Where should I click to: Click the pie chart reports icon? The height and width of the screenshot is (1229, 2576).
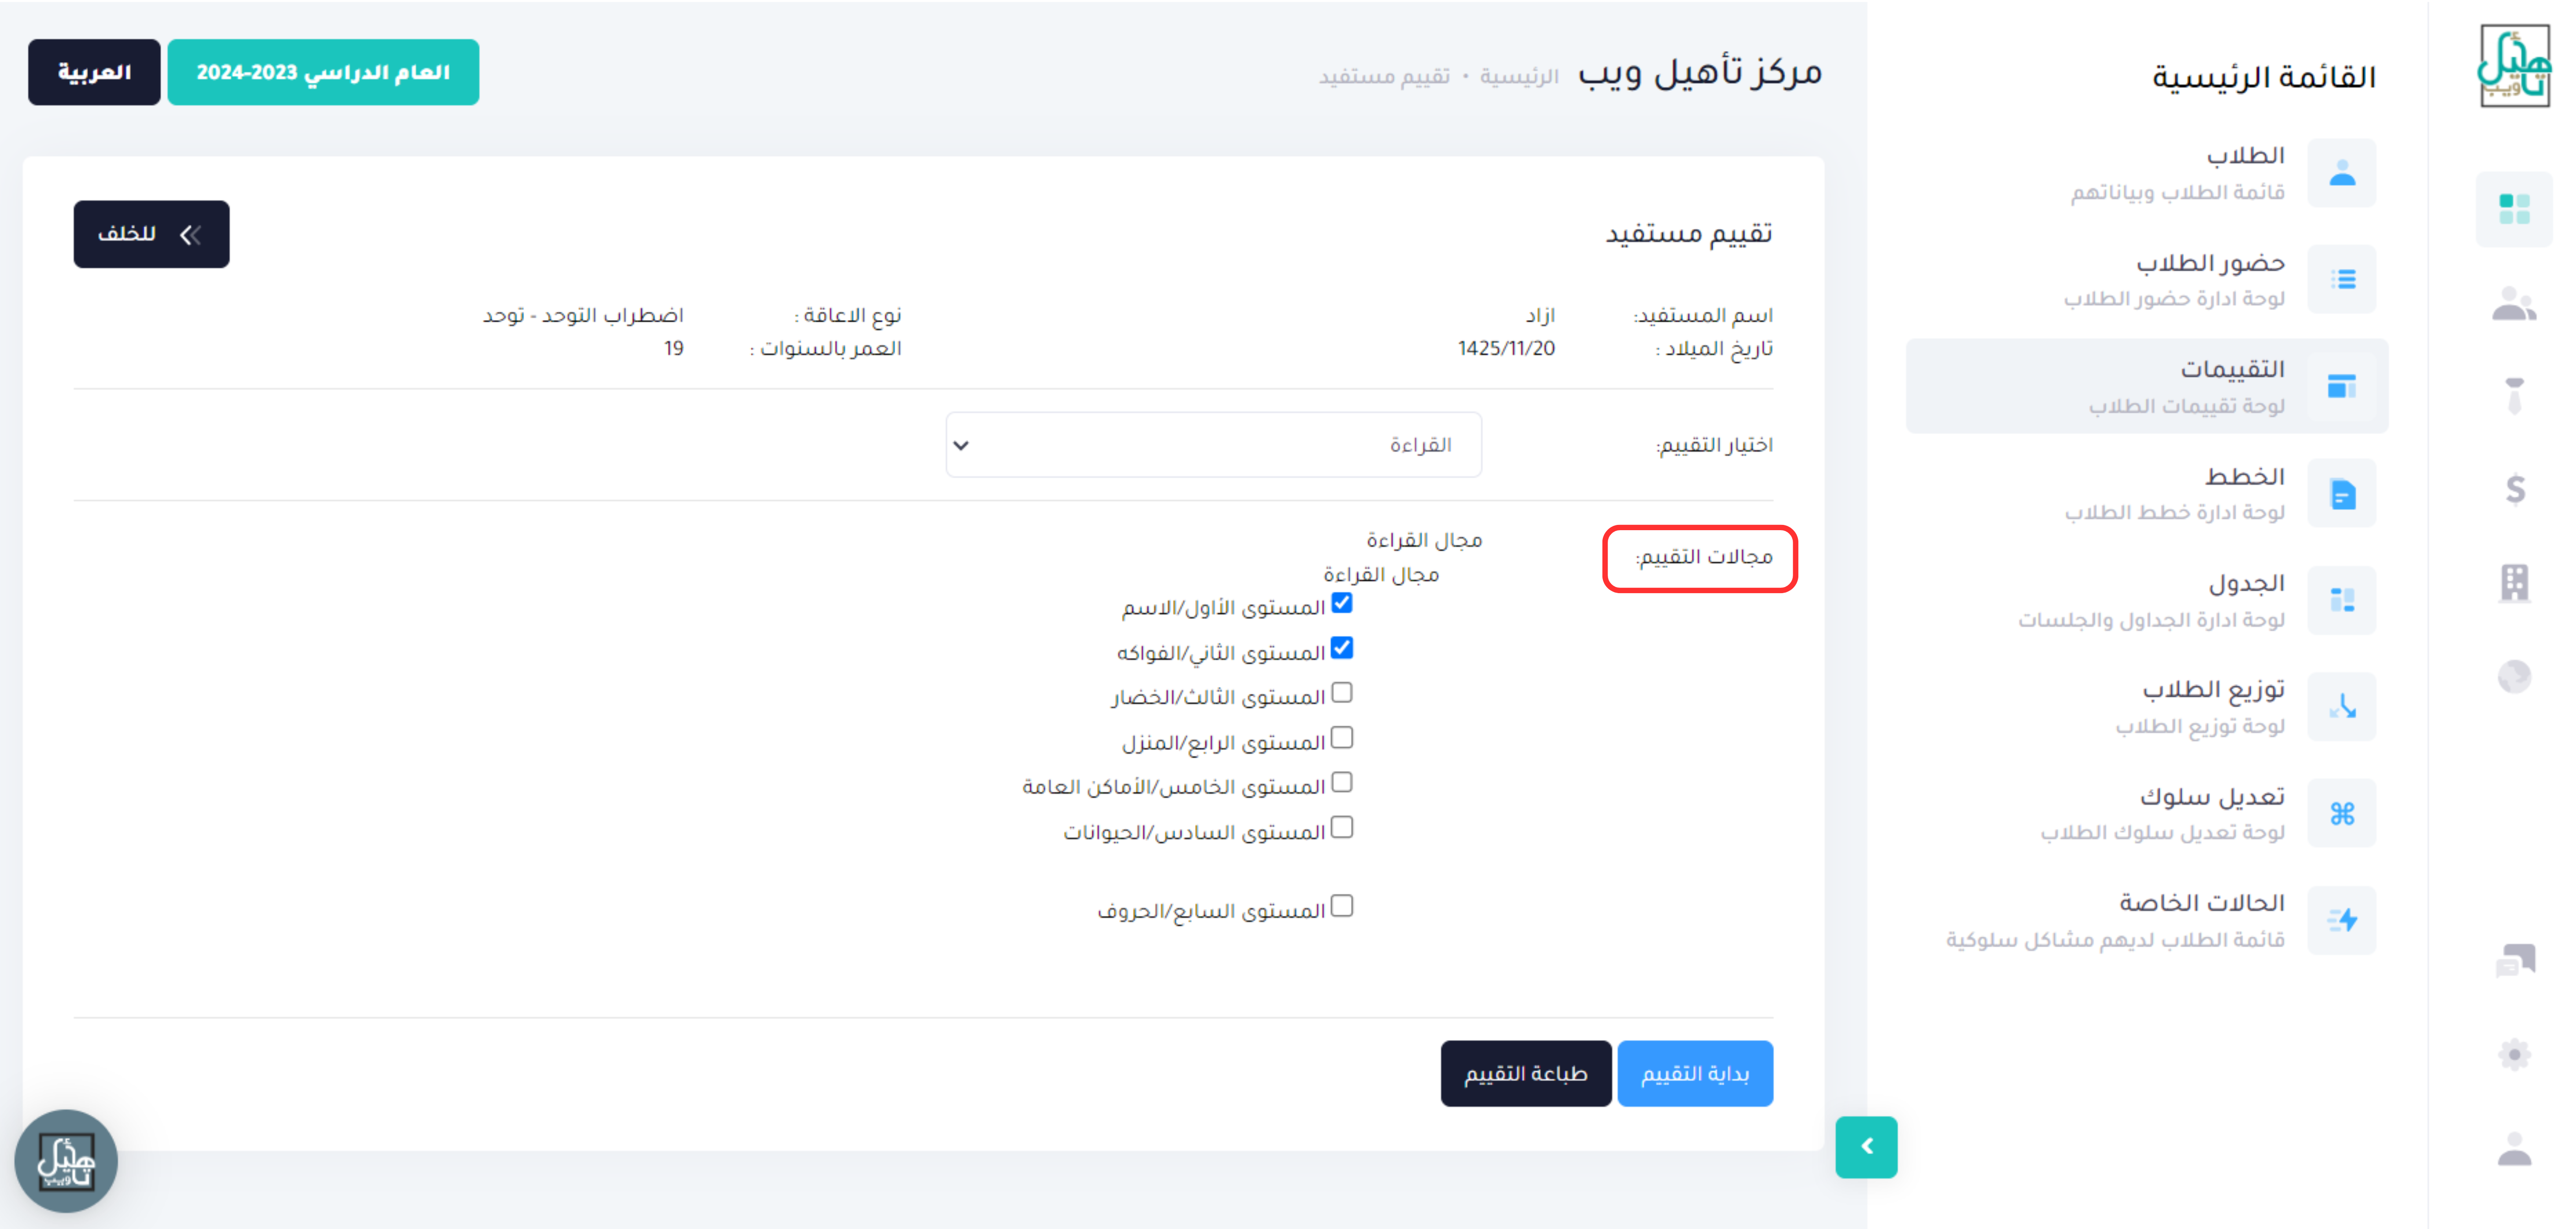(x=2514, y=677)
